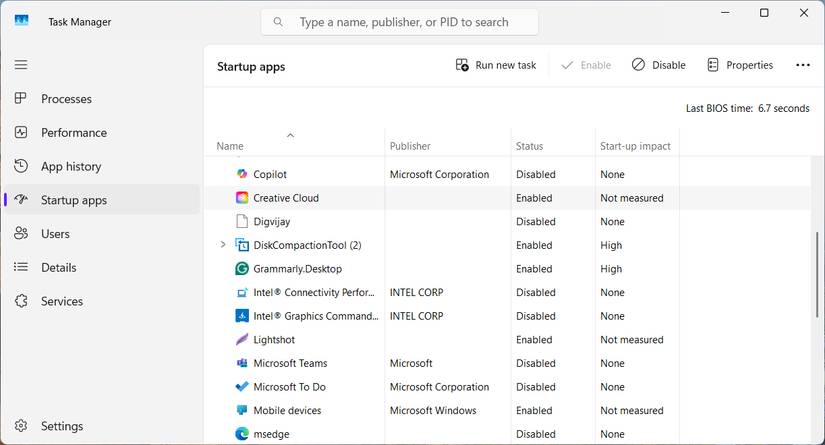Click the Last BIOS time value

(783, 108)
